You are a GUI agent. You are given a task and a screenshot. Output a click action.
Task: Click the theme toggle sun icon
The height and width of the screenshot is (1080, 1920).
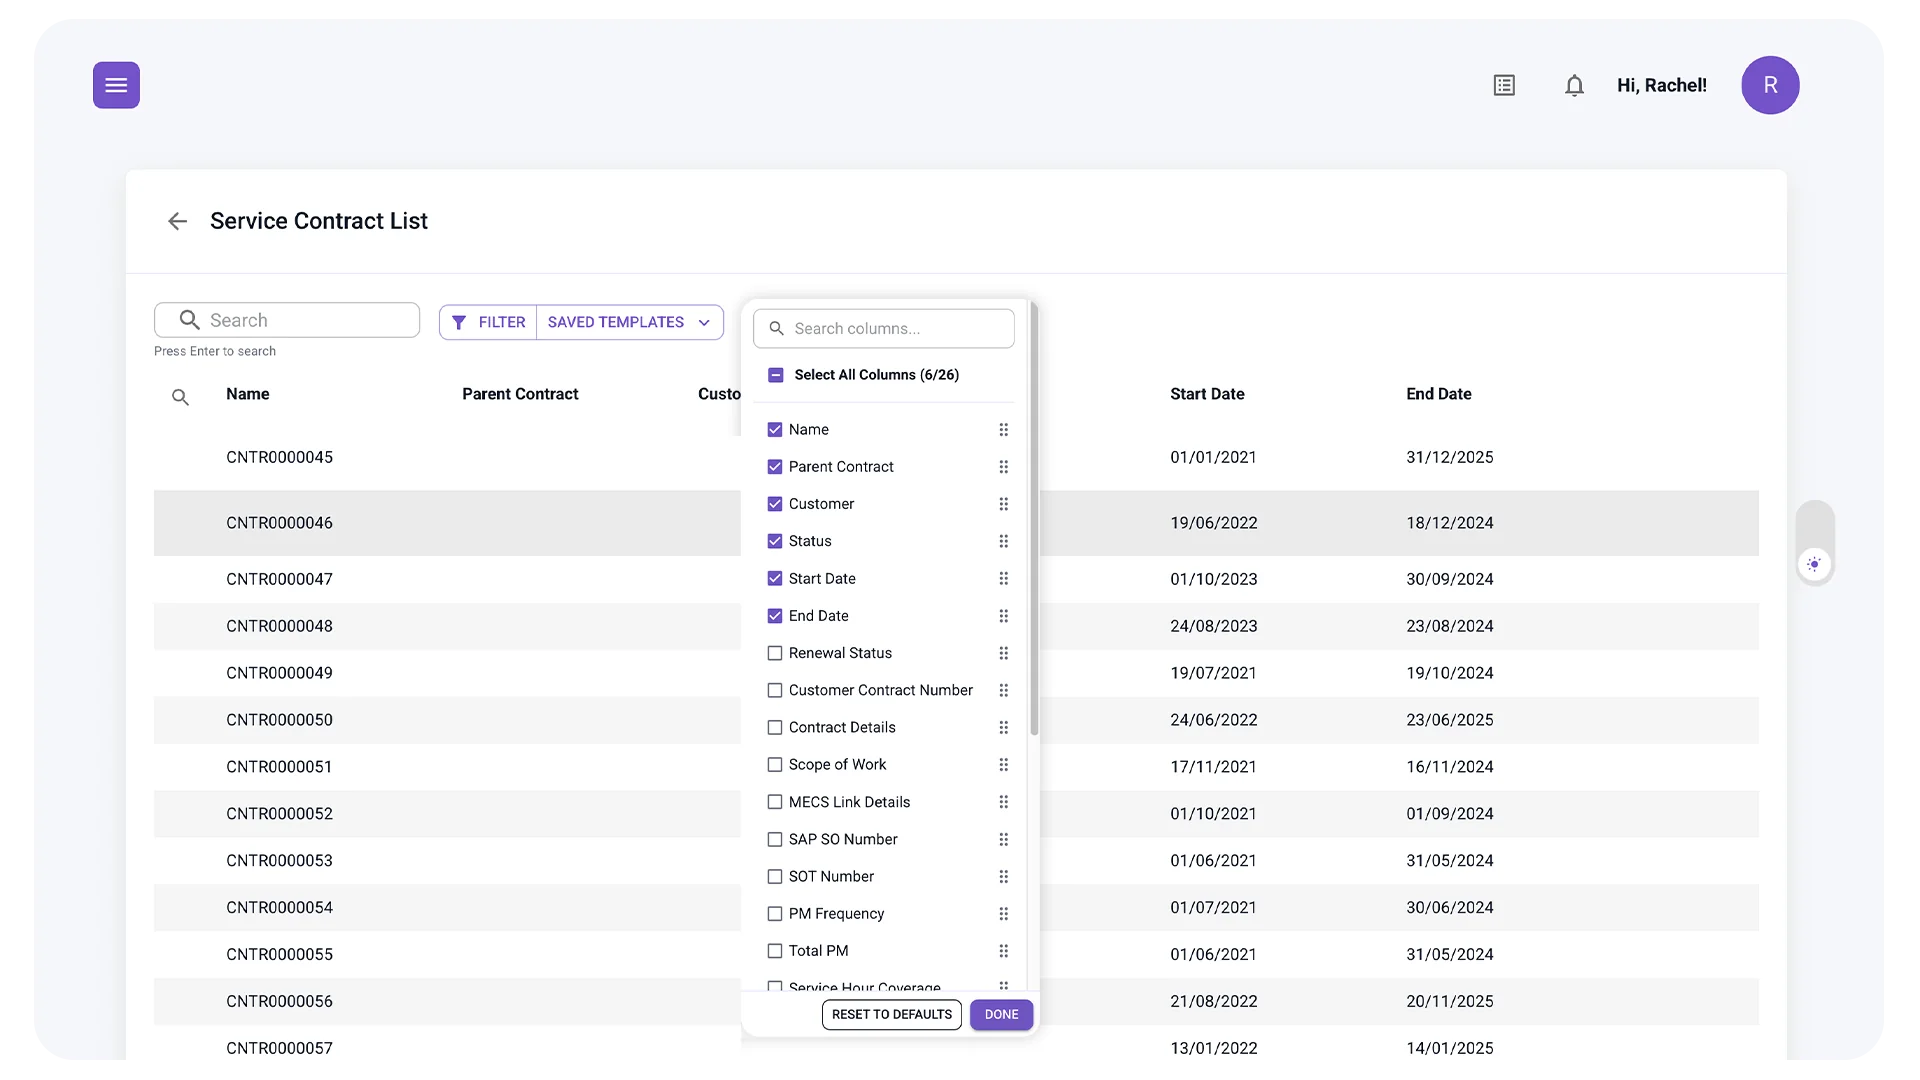[1814, 564]
